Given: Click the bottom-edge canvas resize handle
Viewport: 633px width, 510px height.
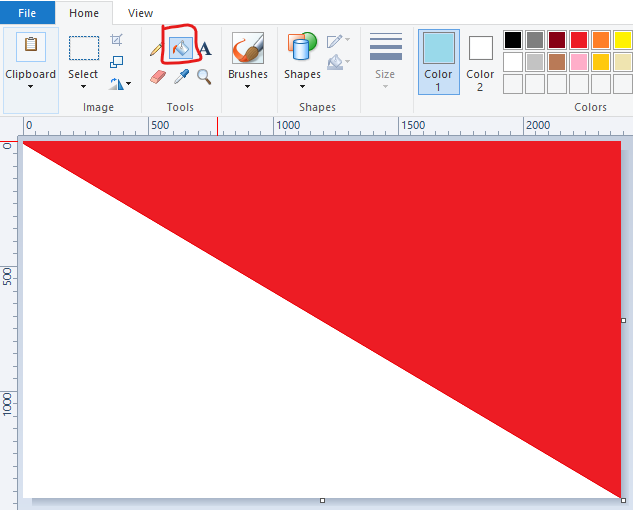Looking at the screenshot, I should point(322,500).
